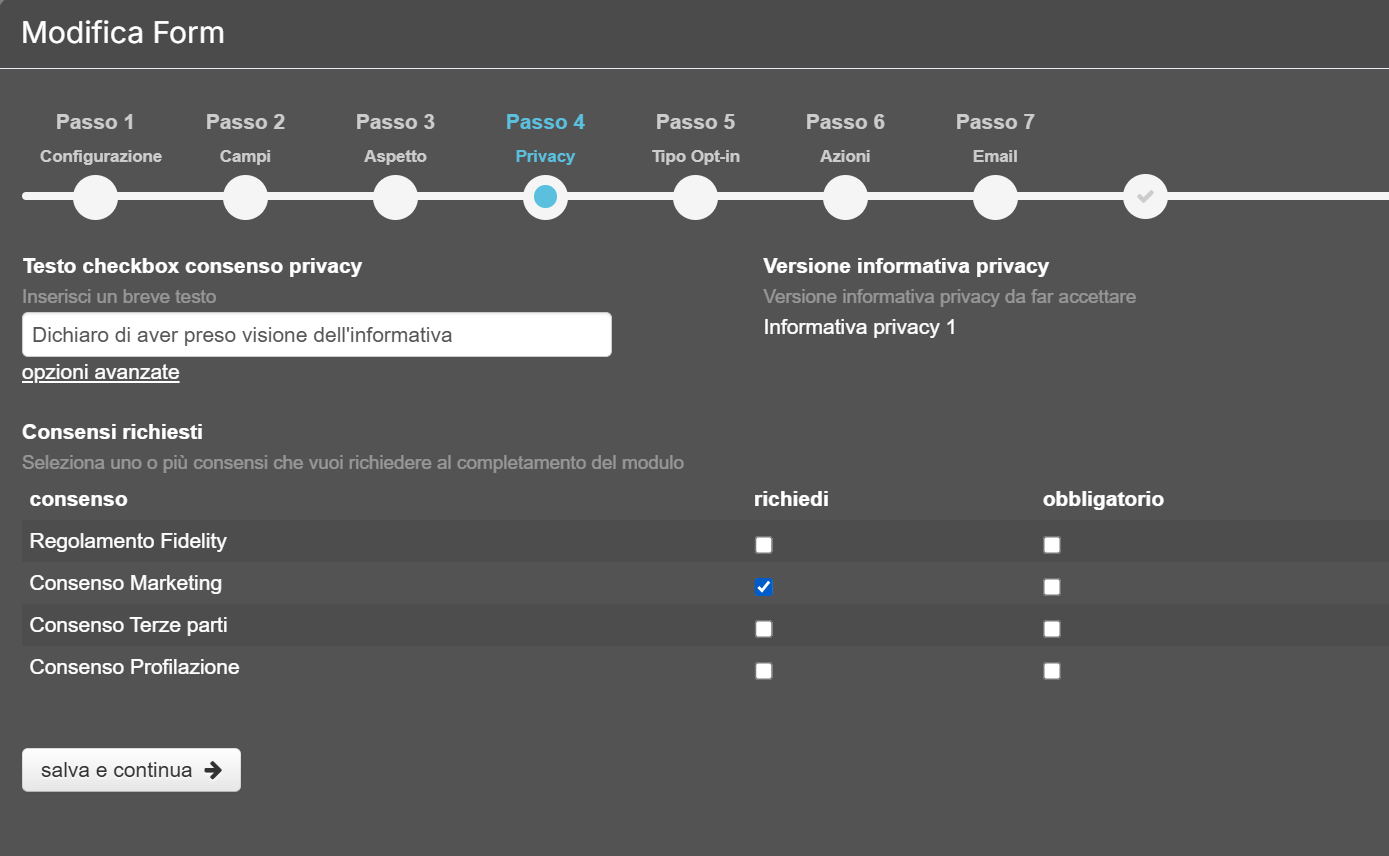Mark Regolamento Fidelity as obbligatorio
Viewport: 1389px width, 856px height.
click(1052, 545)
